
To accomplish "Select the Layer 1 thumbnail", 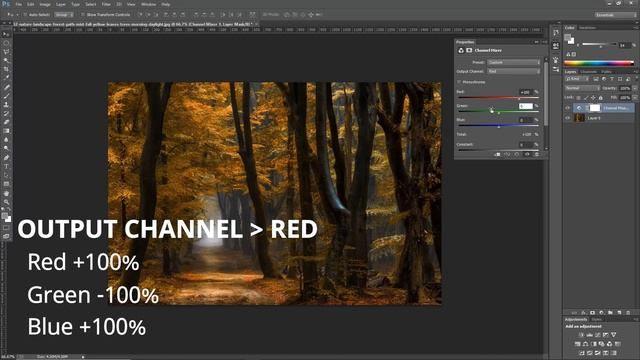I will pyautogui.click(x=579, y=118).
